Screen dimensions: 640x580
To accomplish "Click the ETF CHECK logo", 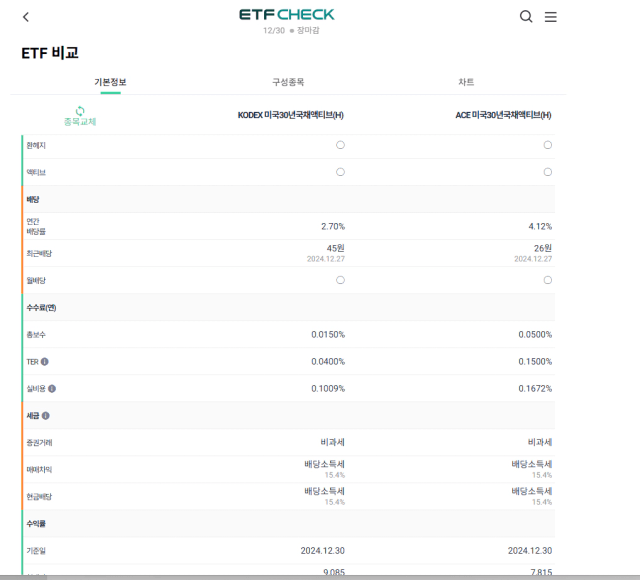I will (x=287, y=15).
